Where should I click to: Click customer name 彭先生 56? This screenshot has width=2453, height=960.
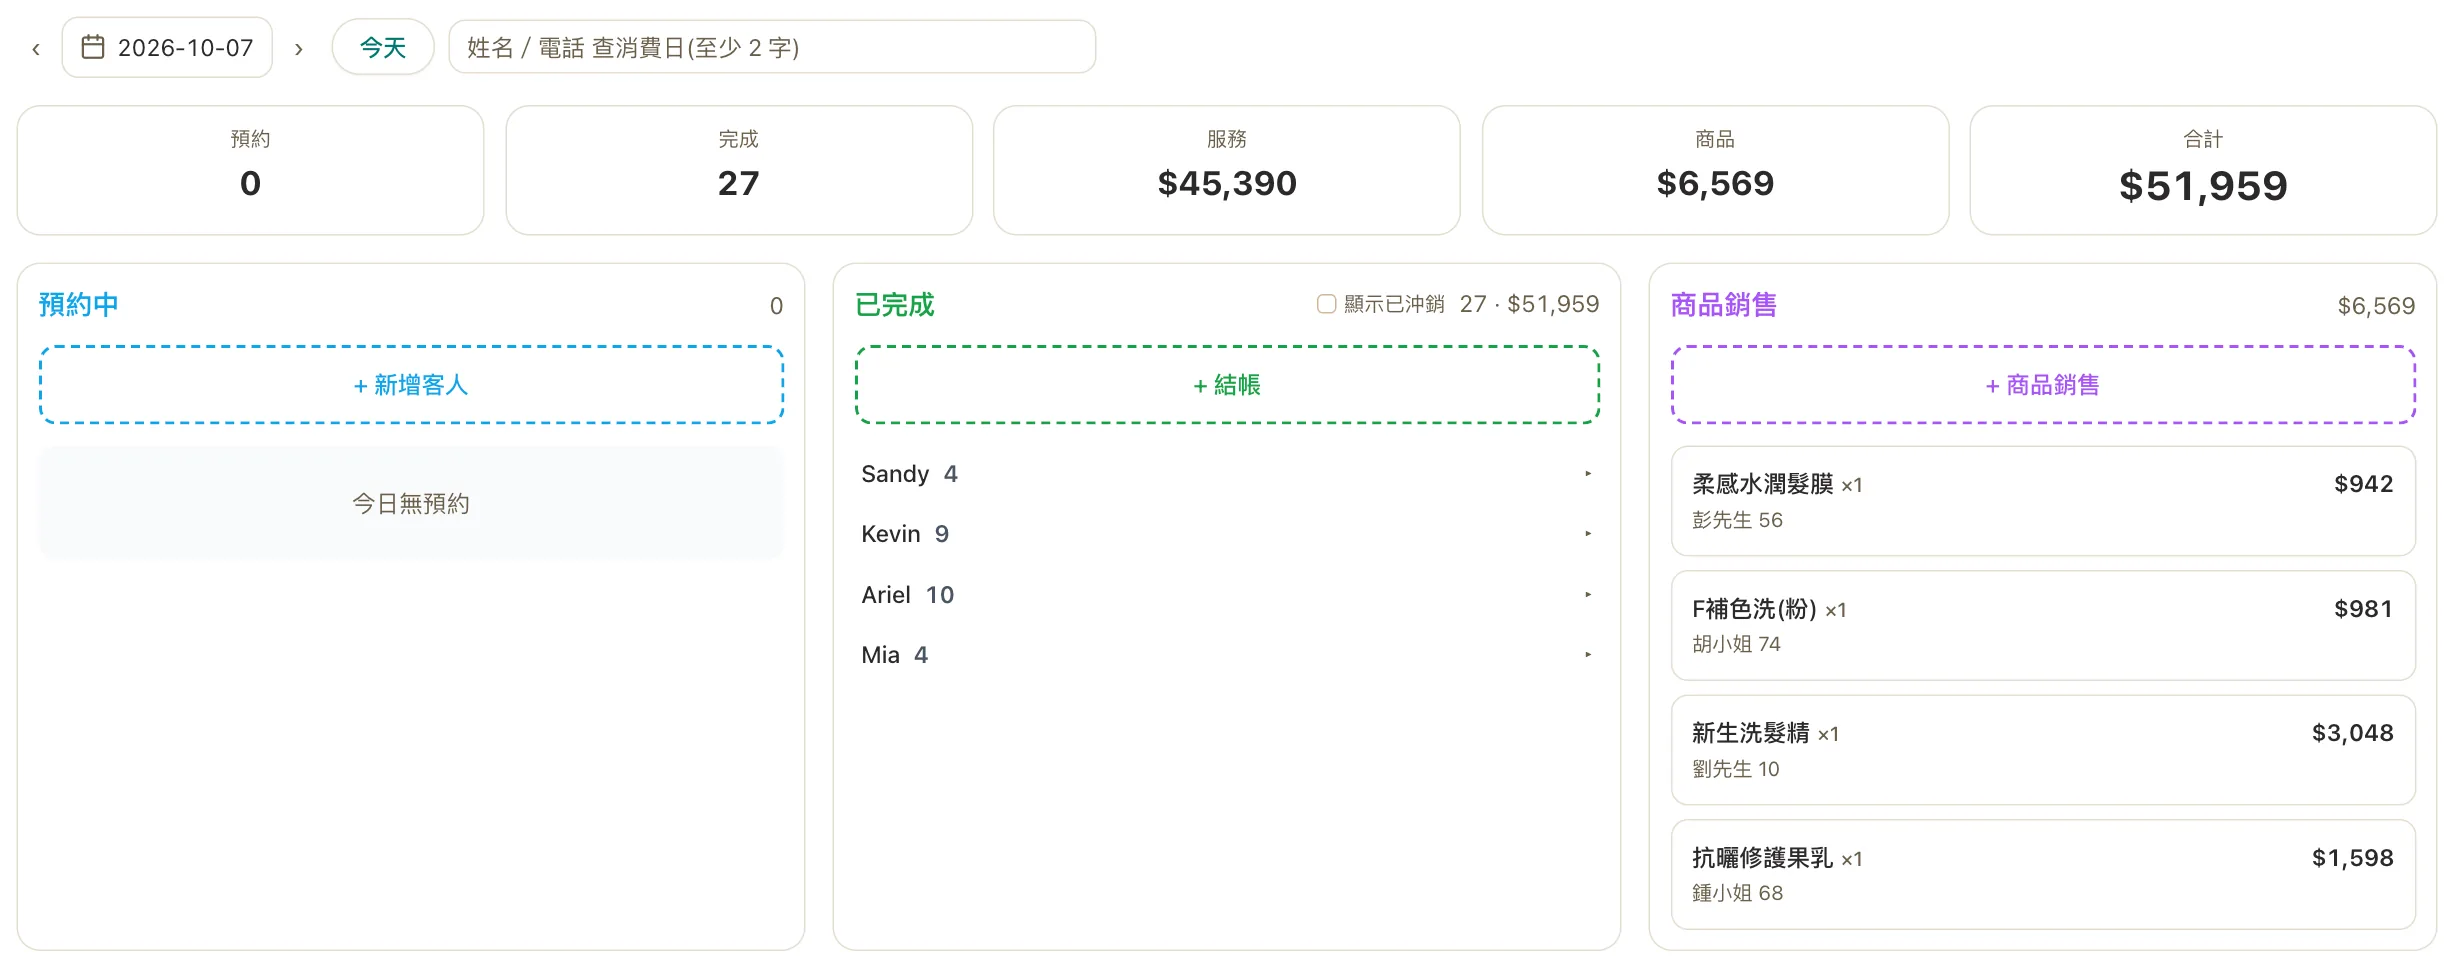tap(1737, 520)
